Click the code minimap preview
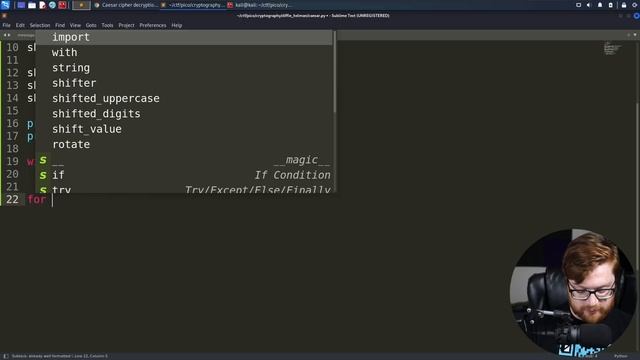Image resolution: width=640 pixels, height=360 pixels. pyautogui.click(x=612, y=48)
